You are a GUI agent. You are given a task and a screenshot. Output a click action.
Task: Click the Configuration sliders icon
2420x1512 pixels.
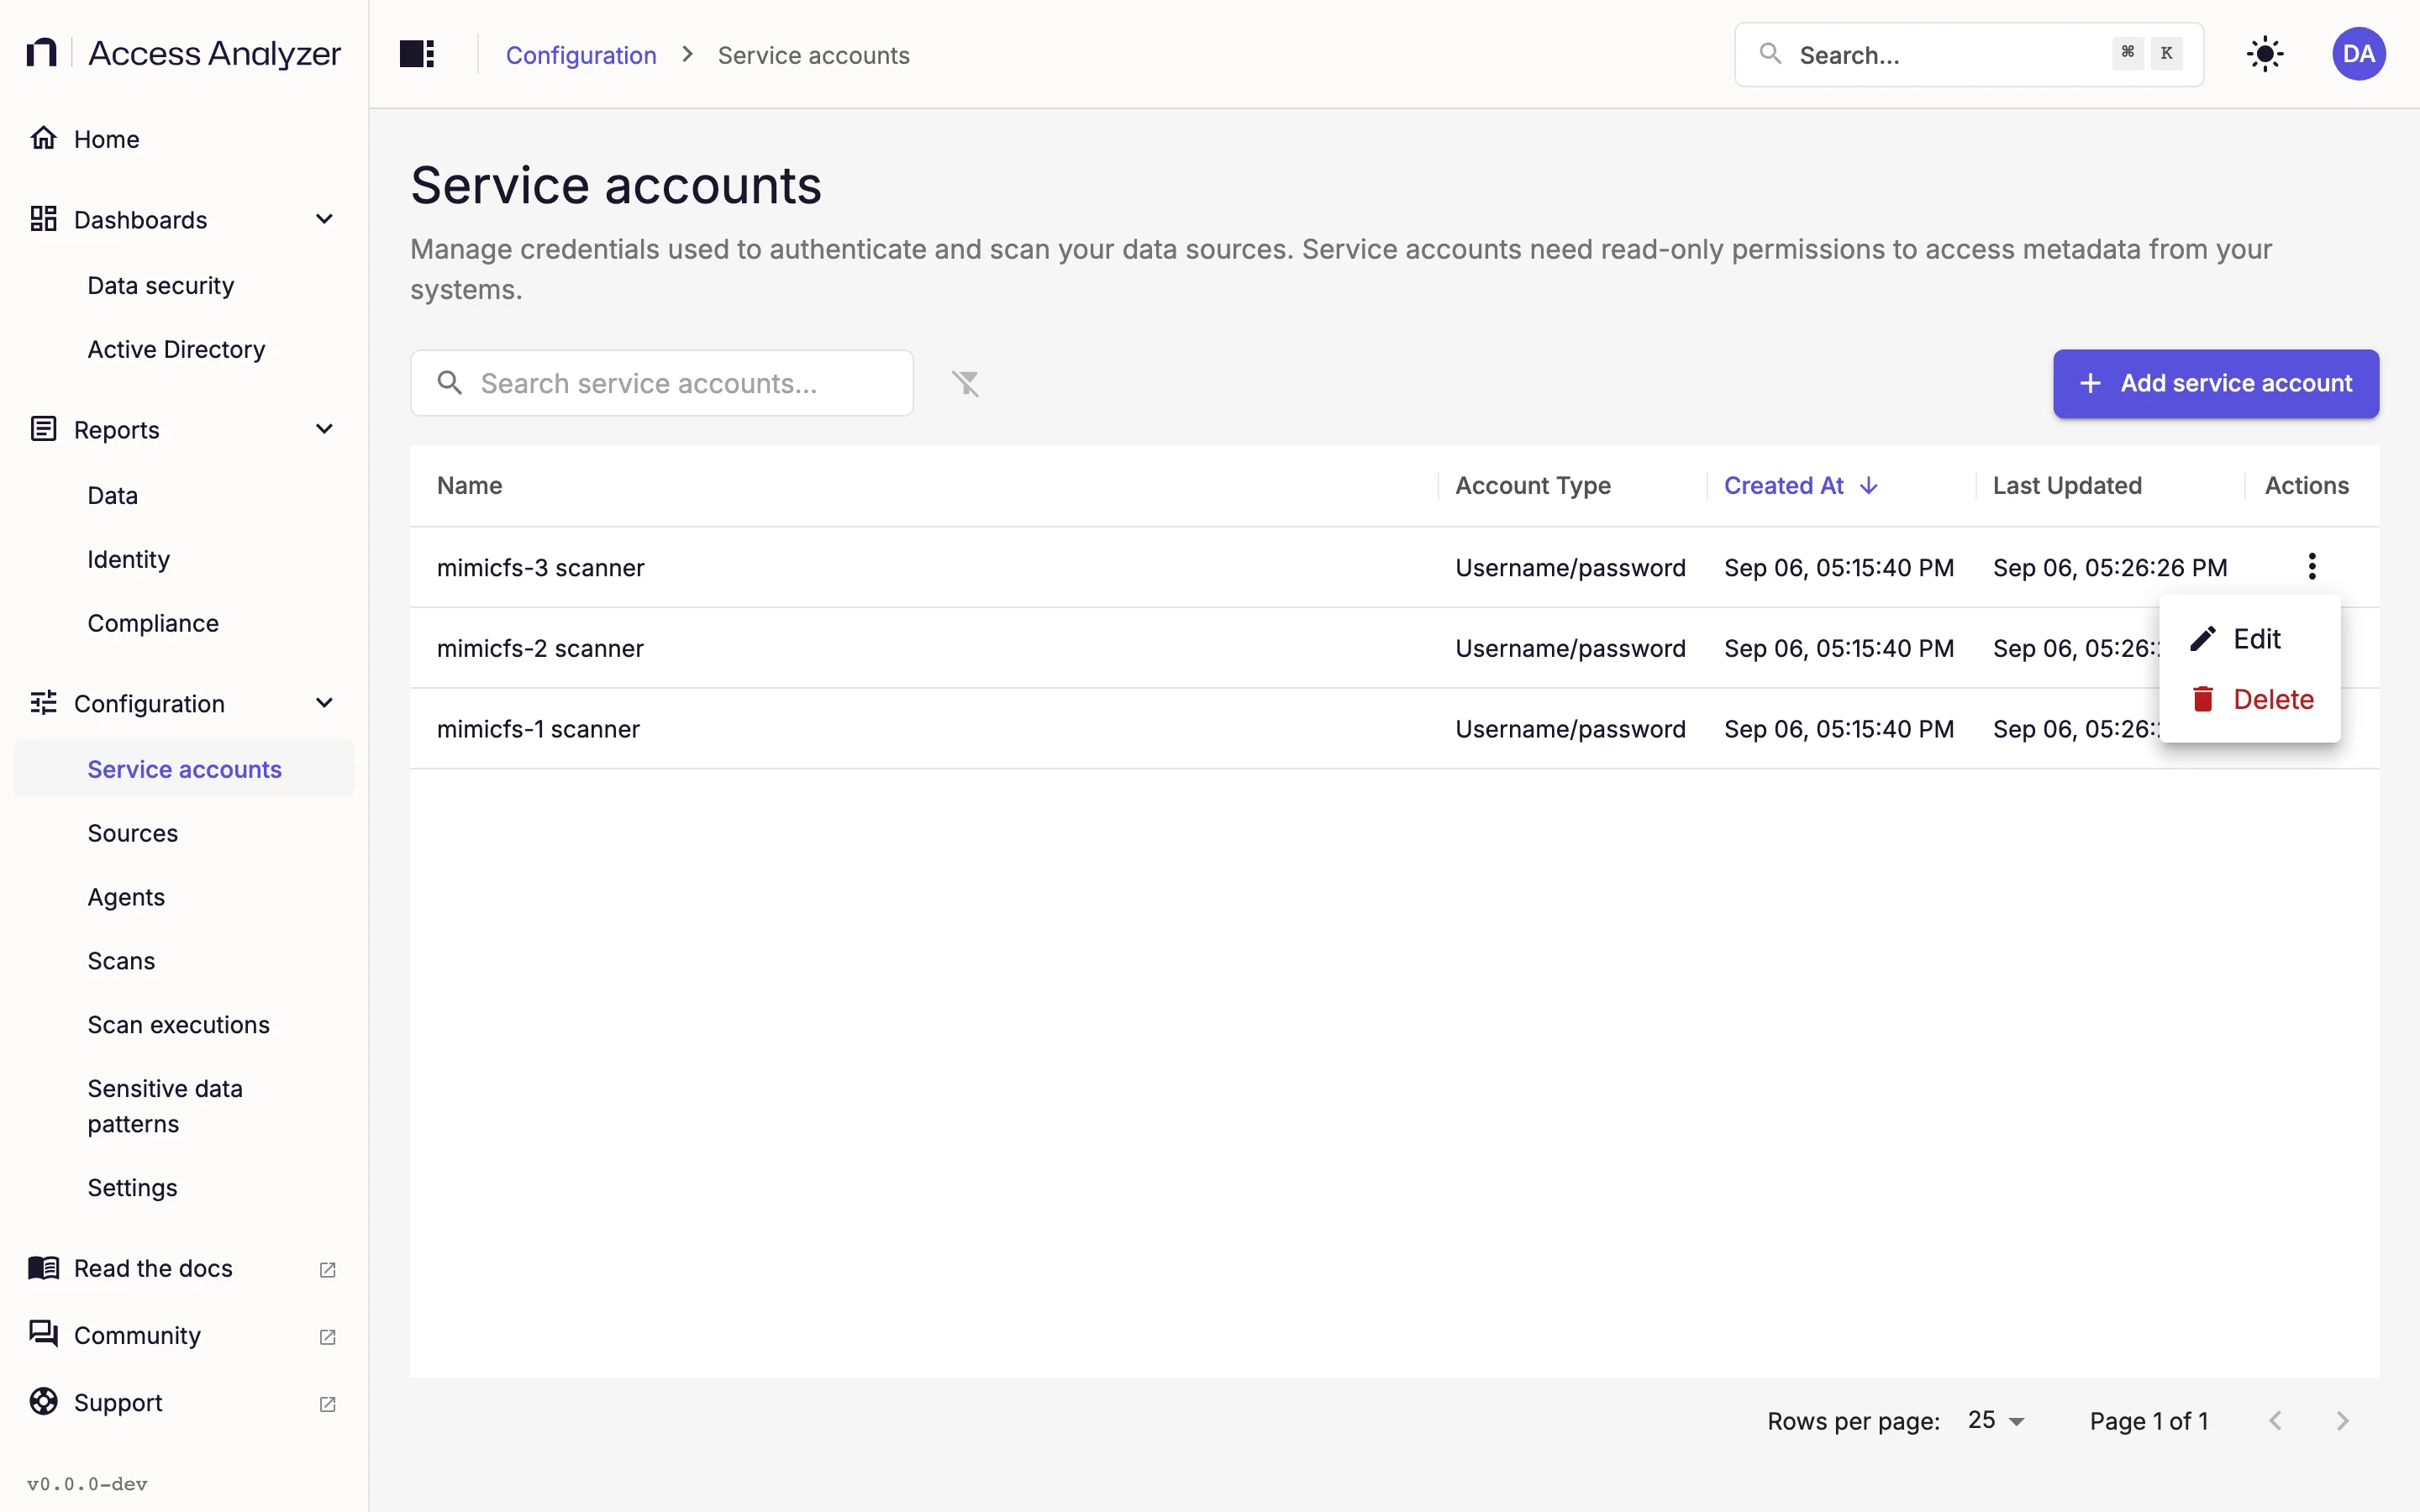43,703
